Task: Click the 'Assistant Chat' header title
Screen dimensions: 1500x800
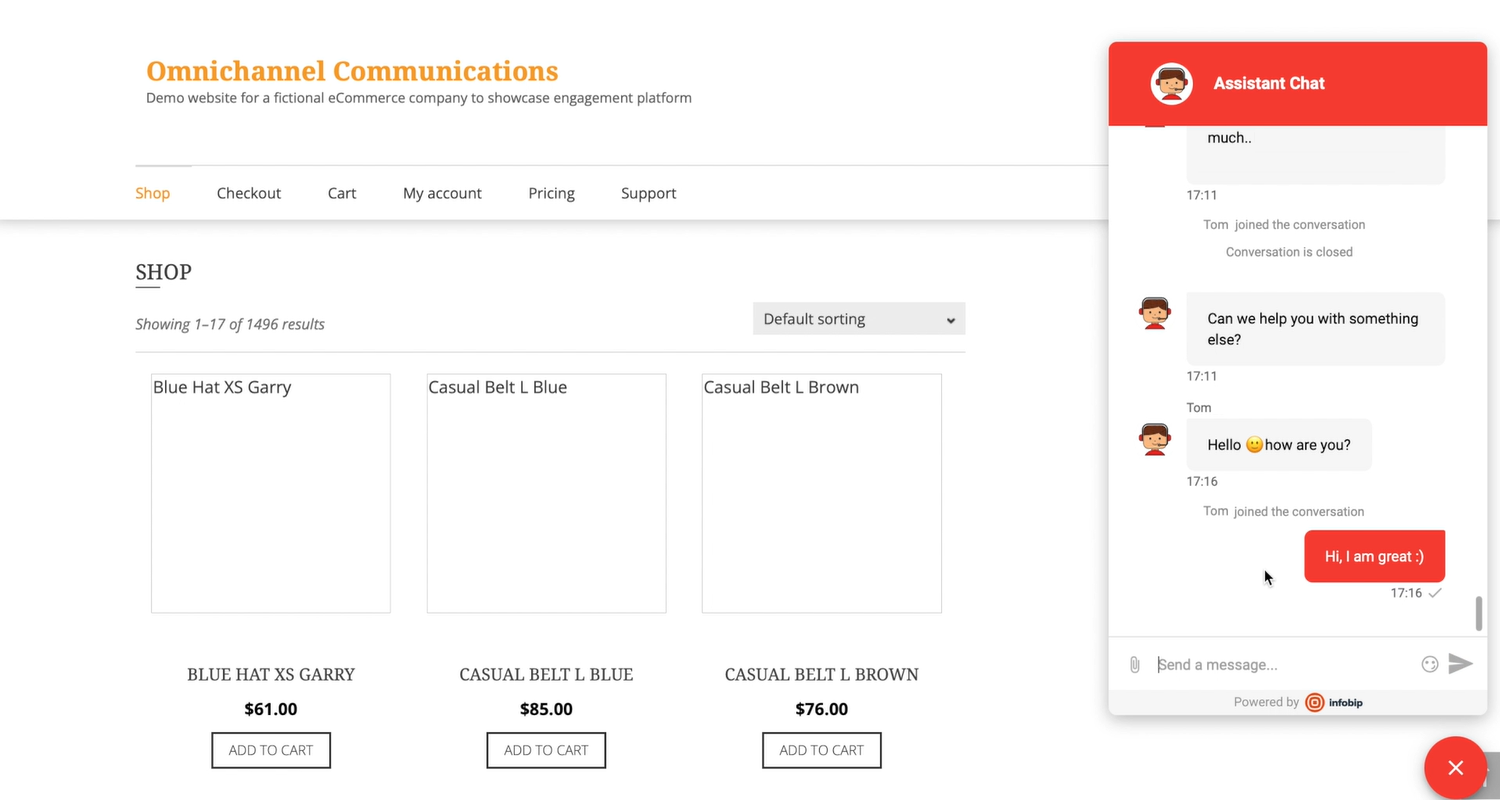Action: click(x=1269, y=83)
